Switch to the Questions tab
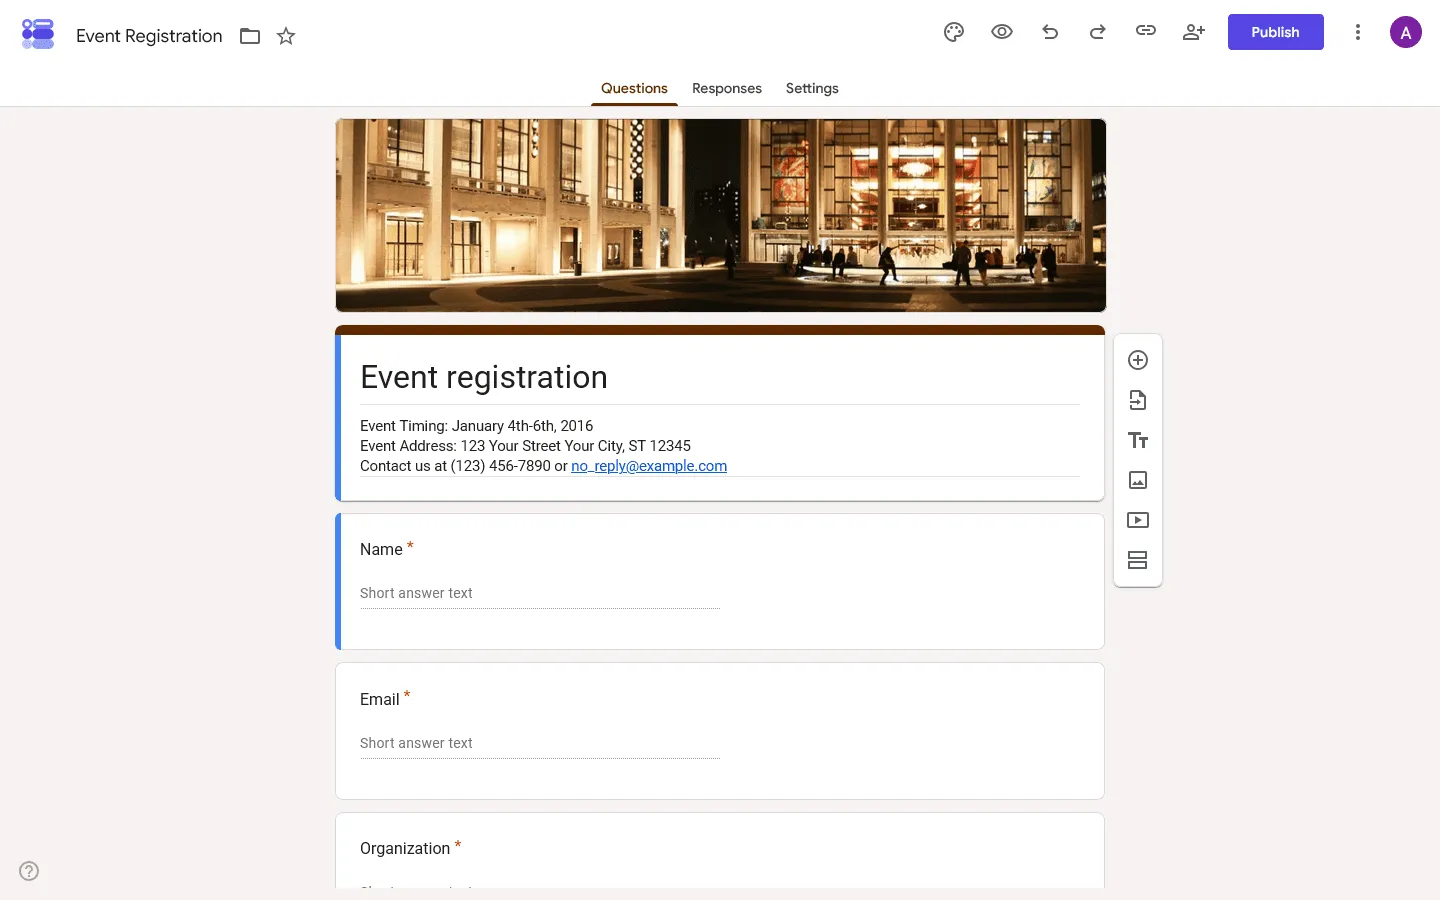The width and height of the screenshot is (1440, 900). (x=634, y=88)
